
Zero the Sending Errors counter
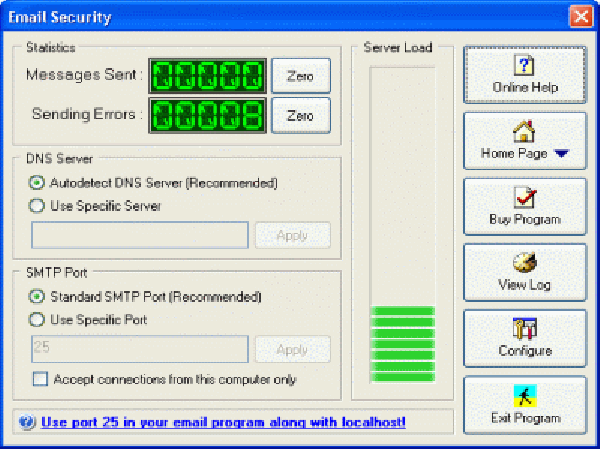[x=301, y=115]
